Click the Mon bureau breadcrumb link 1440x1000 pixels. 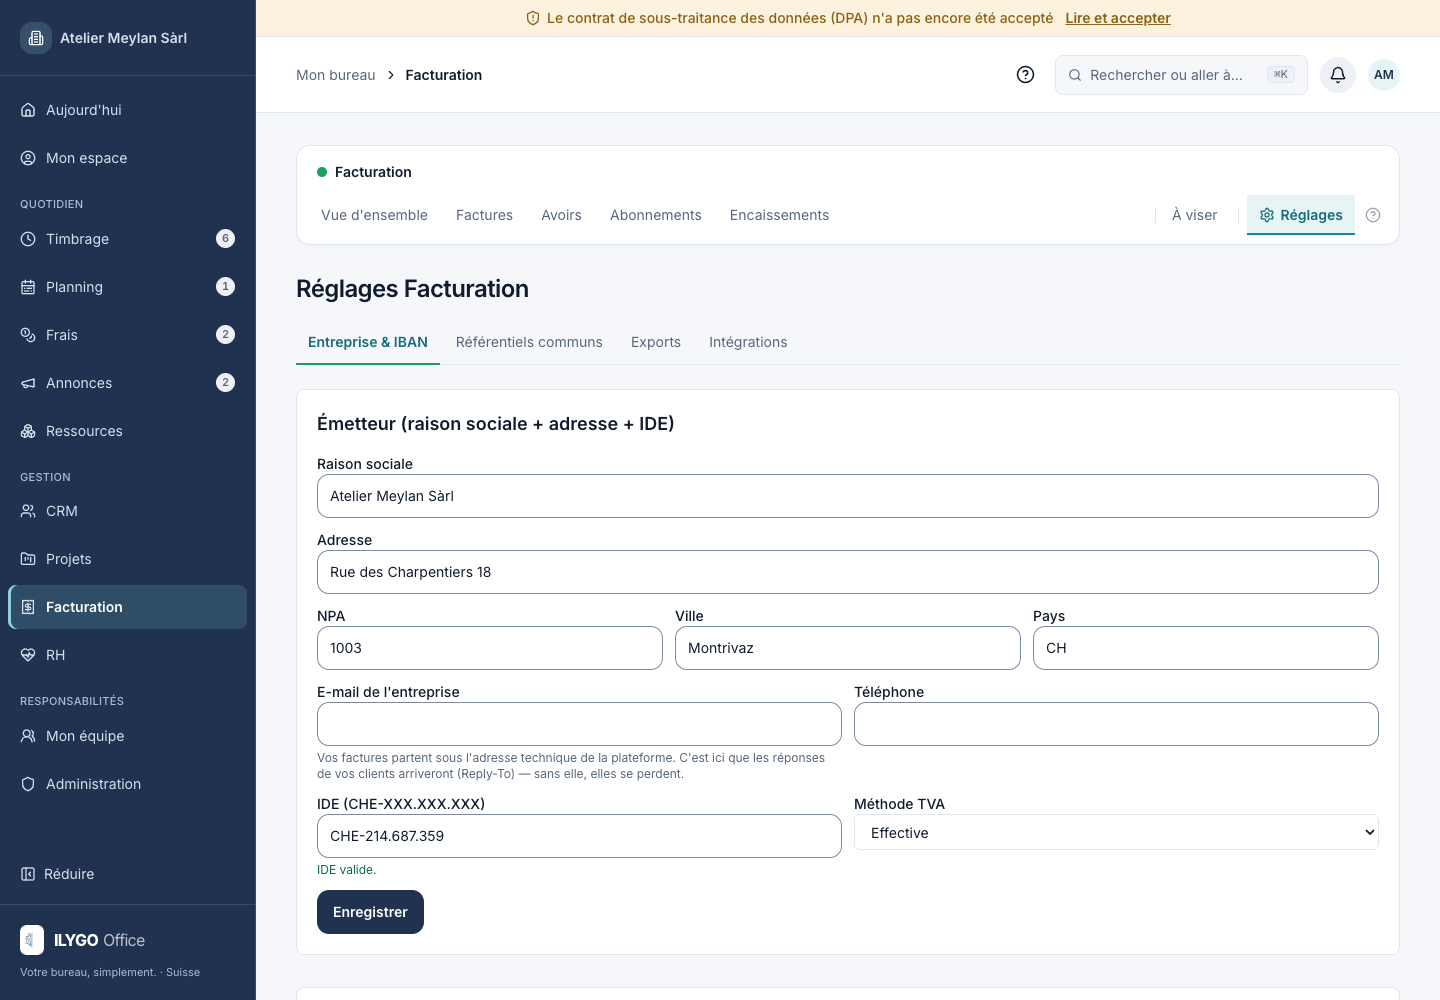336,75
